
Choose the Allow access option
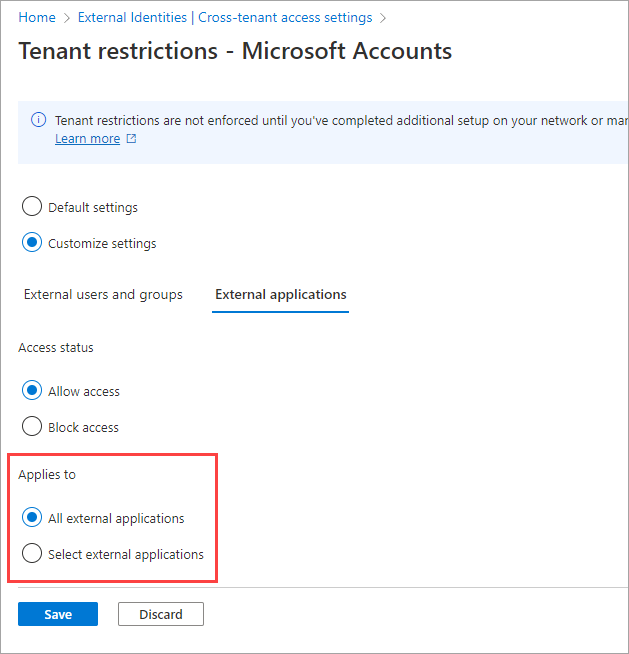pos(32,391)
